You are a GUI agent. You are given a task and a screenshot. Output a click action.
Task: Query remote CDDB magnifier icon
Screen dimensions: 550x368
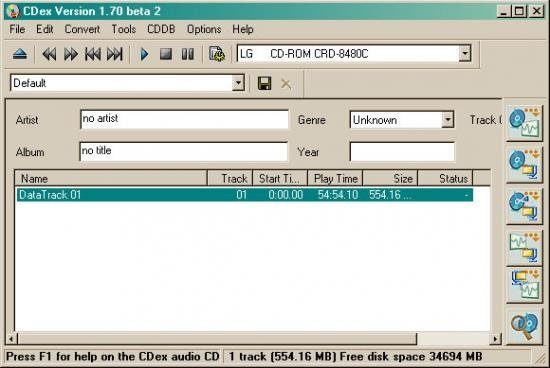[524, 326]
